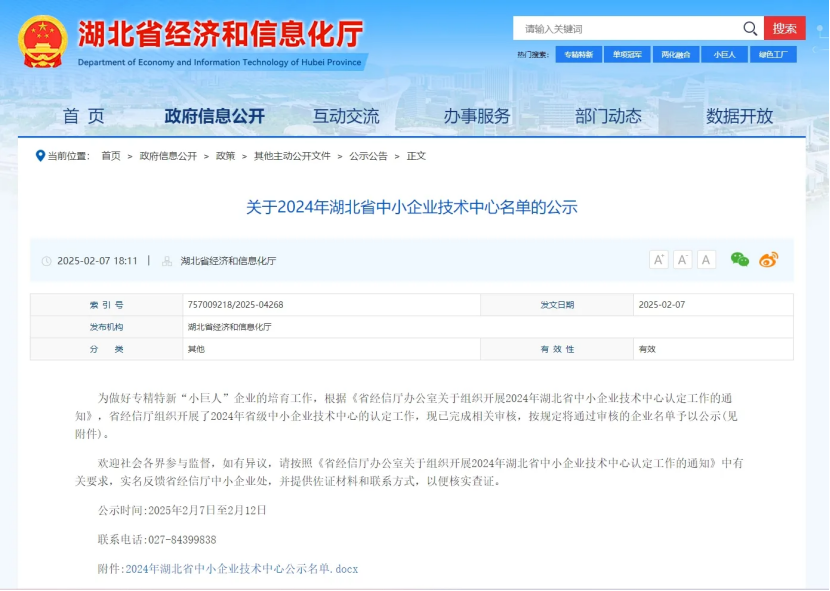
Task: Click the 发布机构 table label
Action: click(106, 327)
